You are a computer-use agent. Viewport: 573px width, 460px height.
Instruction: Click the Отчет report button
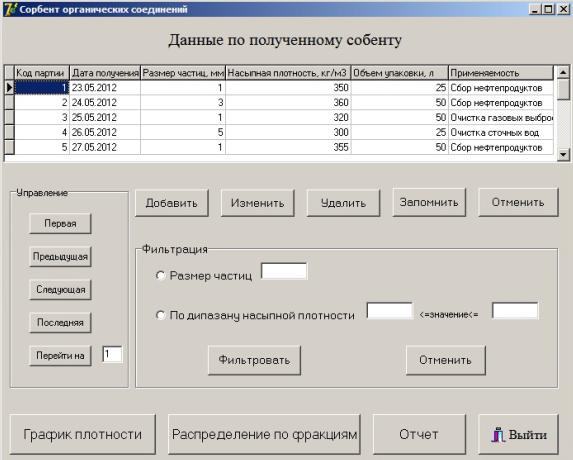419,434
